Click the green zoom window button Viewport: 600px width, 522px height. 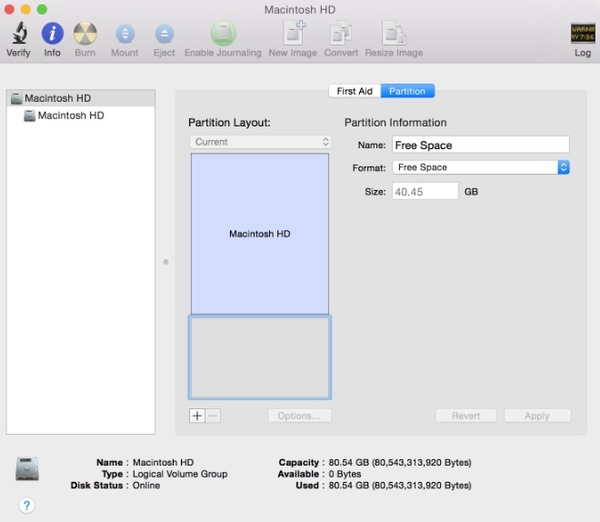pyautogui.click(x=42, y=9)
